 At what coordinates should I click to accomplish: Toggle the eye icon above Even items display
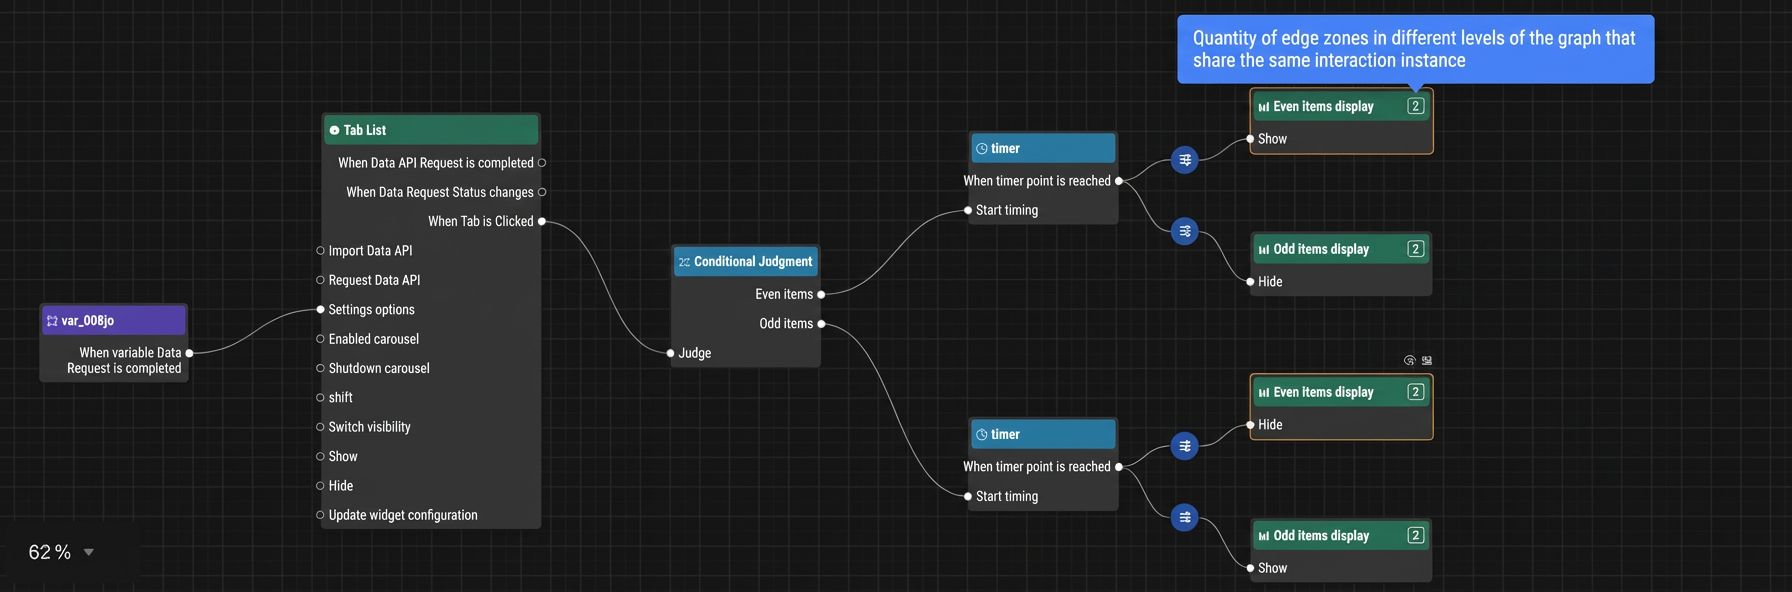point(1409,360)
